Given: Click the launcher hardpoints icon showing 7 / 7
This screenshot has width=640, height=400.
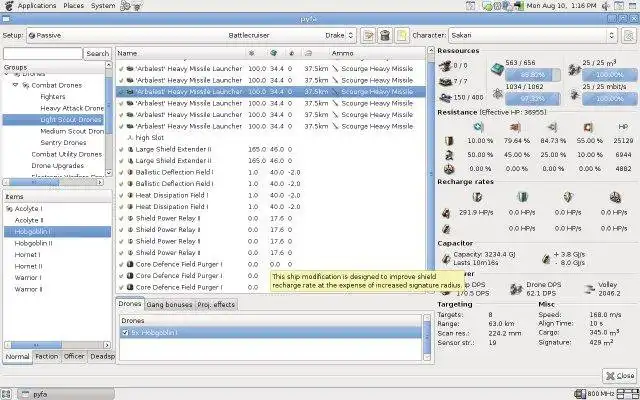Looking at the screenshot, I should point(444,82).
